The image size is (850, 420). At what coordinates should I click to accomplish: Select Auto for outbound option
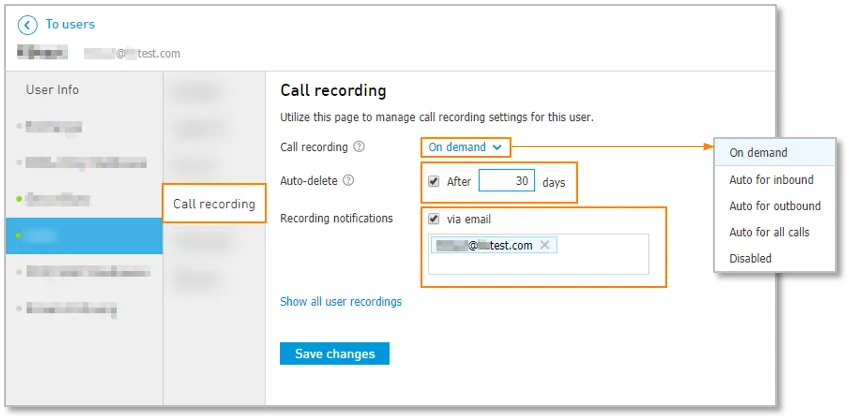(x=775, y=206)
